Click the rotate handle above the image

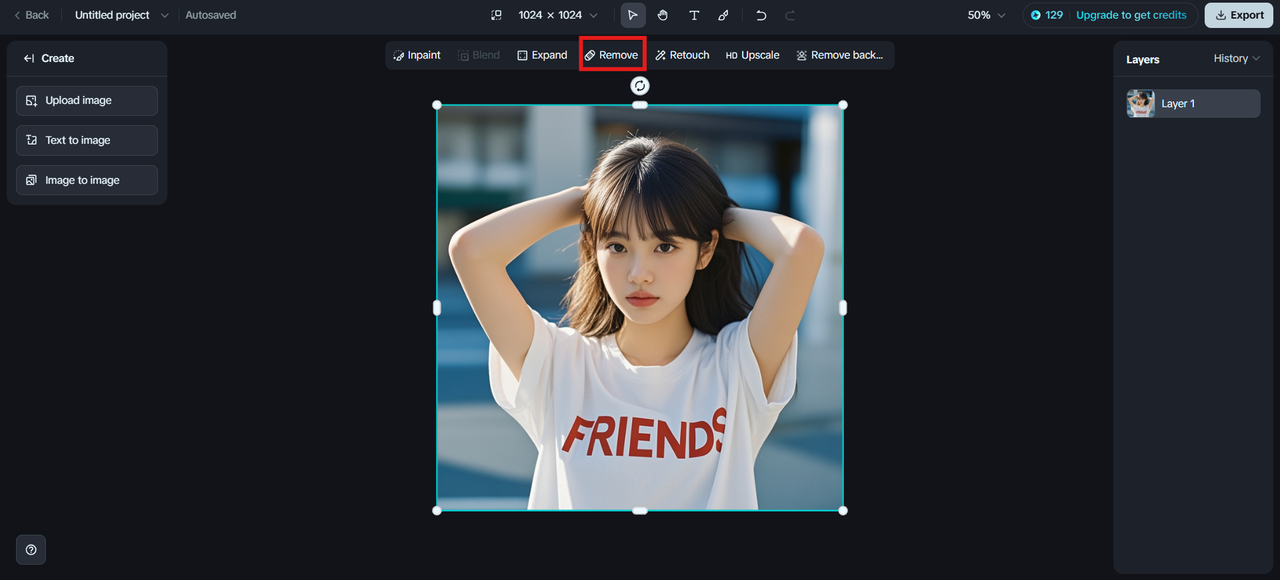click(640, 86)
